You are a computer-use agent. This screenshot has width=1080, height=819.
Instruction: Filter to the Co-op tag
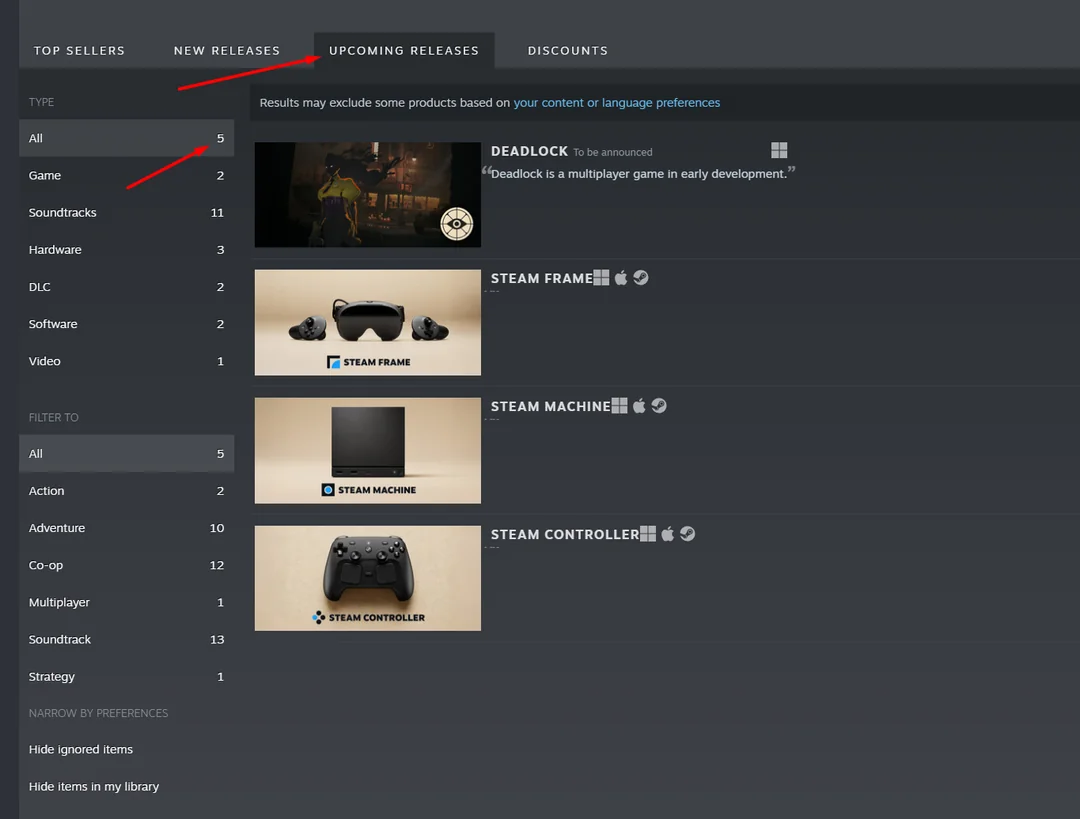[127, 565]
